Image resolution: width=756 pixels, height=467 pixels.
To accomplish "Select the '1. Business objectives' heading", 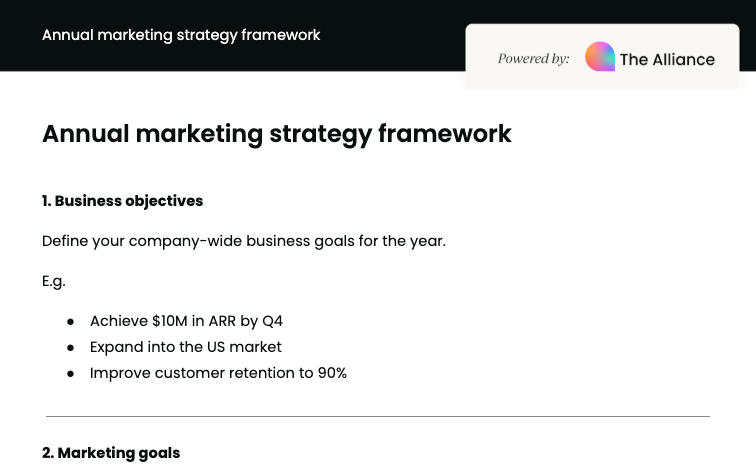I will pos(122,201).
